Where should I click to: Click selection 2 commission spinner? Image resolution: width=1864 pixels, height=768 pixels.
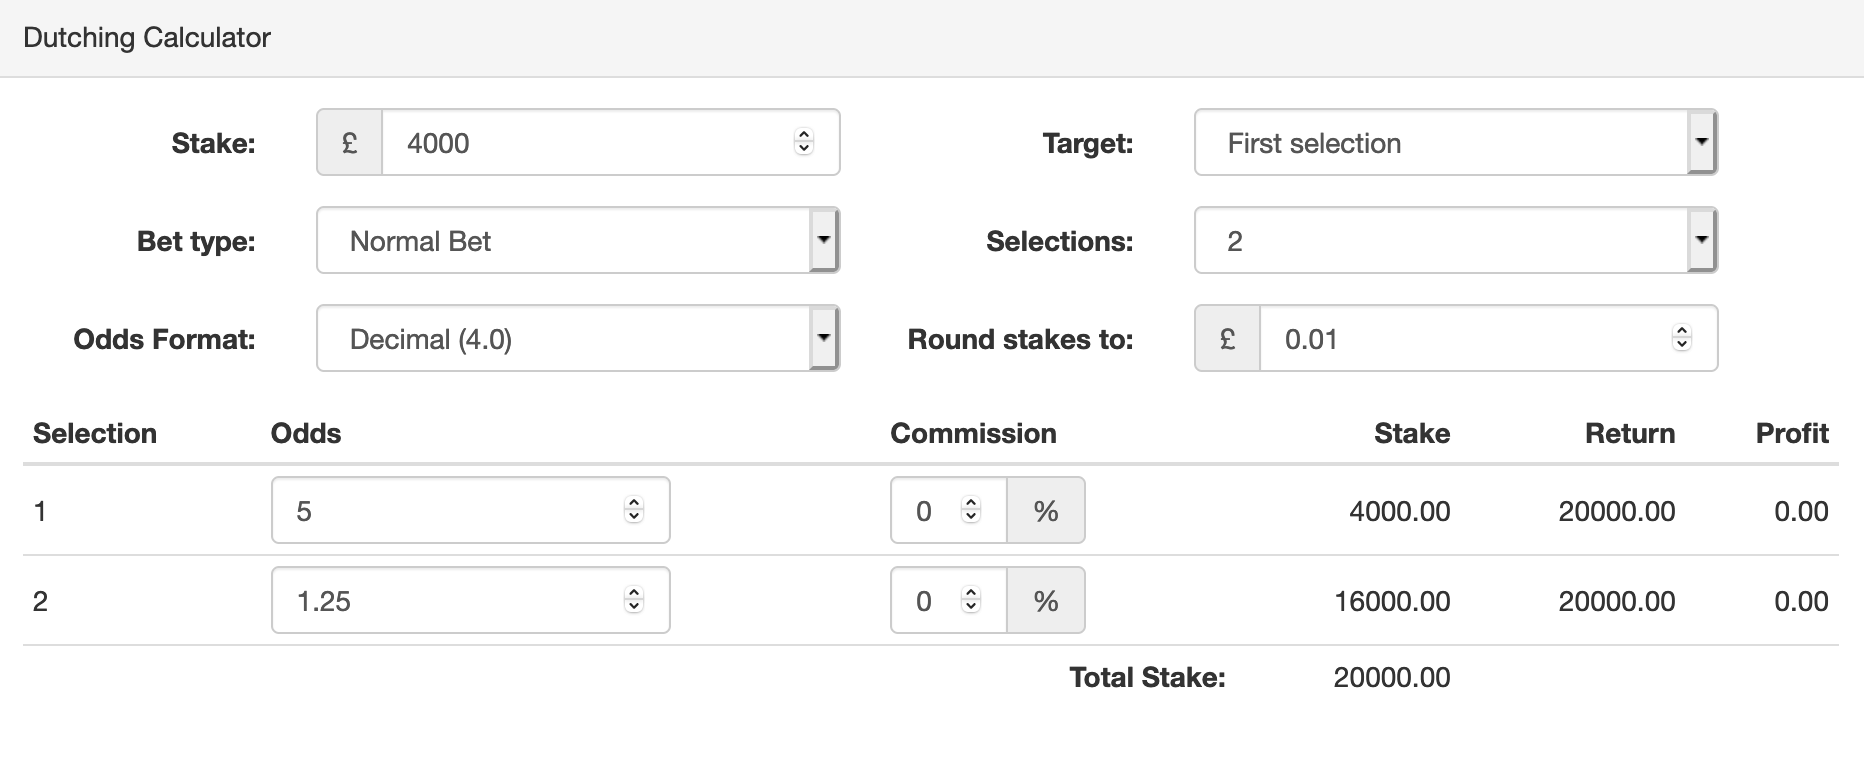coord(970,600)
